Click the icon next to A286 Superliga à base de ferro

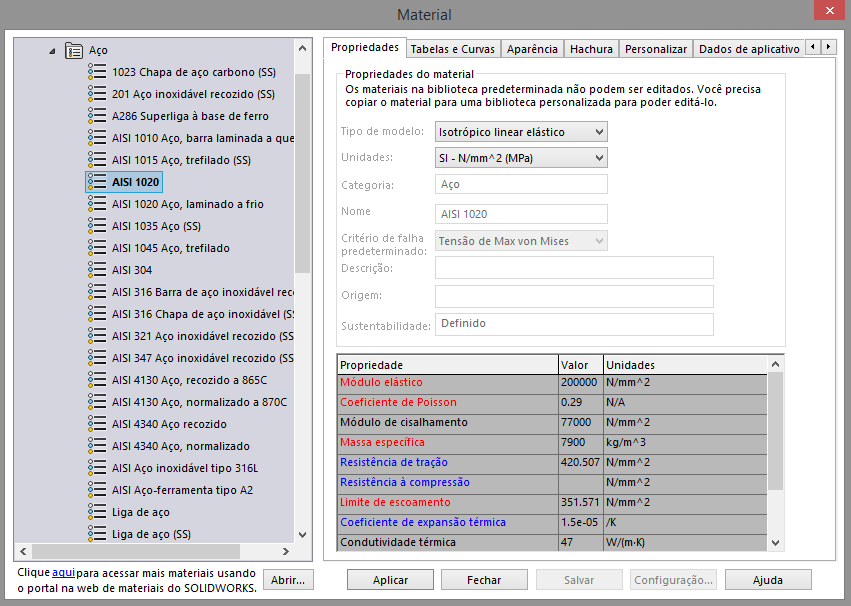click(x=97, y=116)
